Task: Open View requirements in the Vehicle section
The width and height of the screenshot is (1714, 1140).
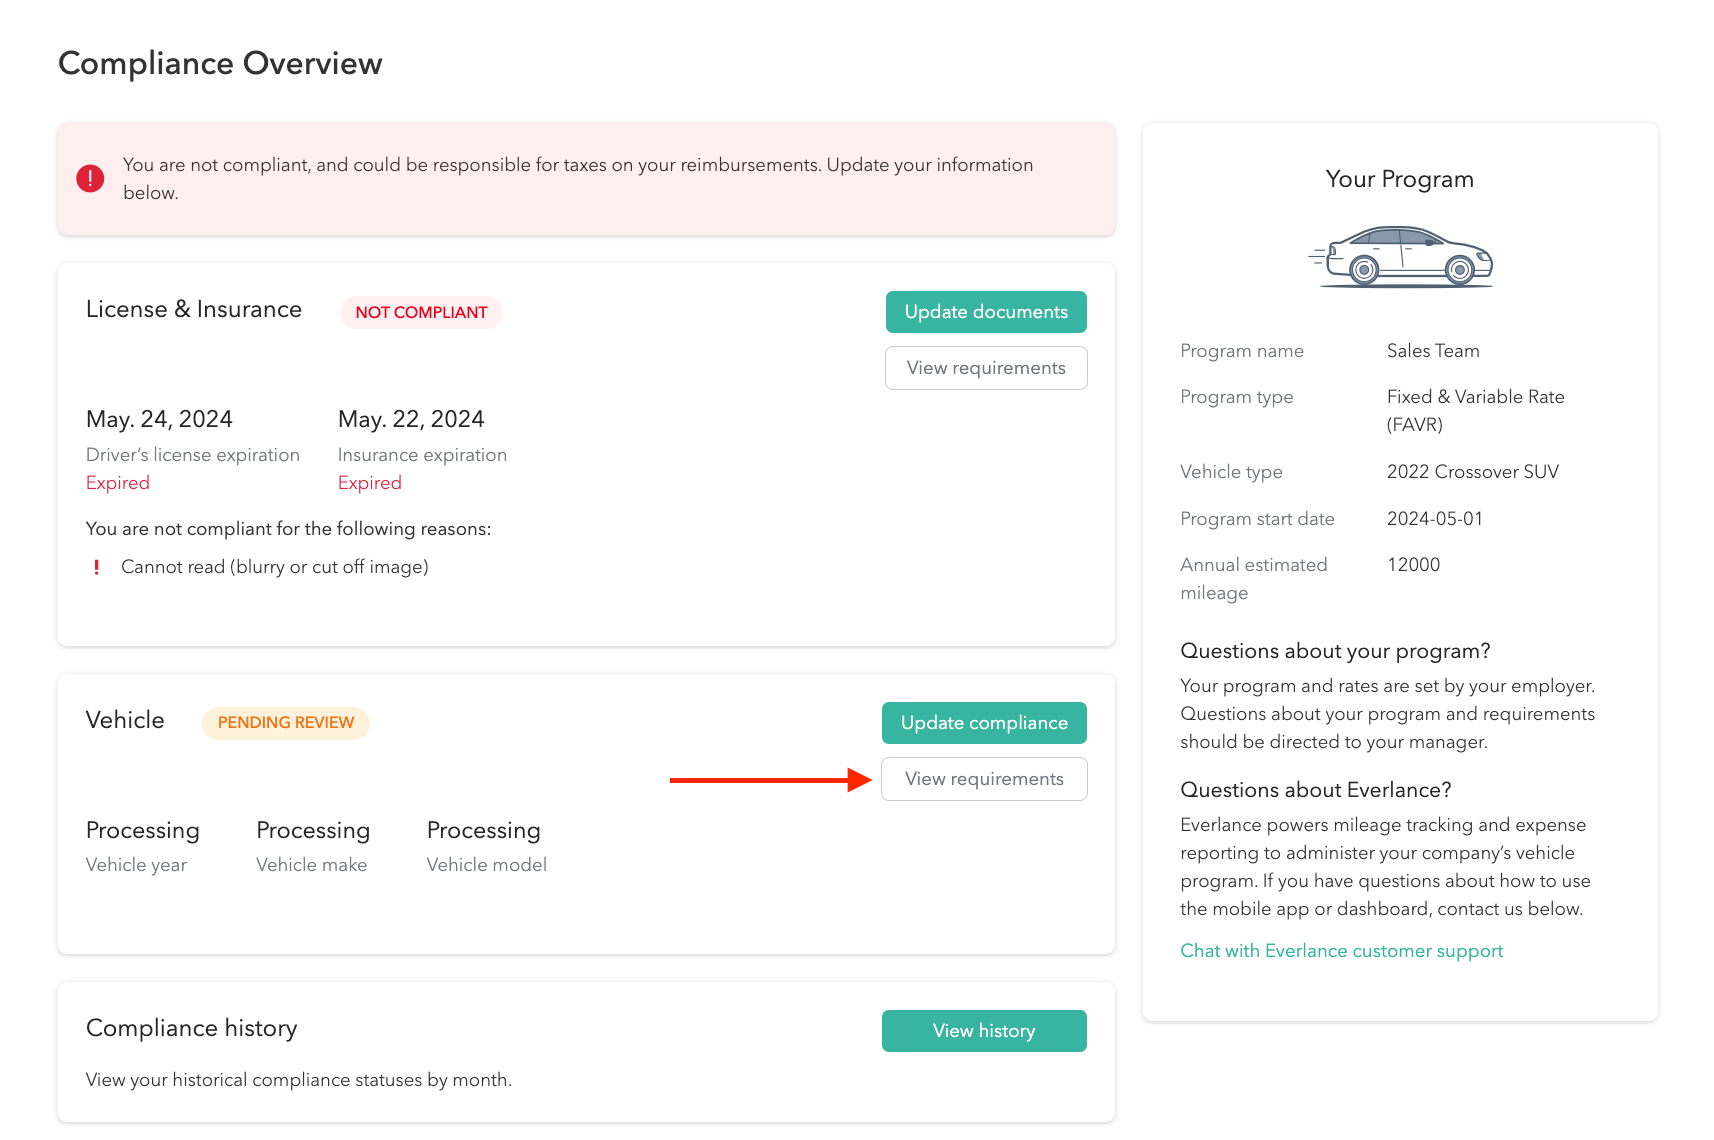Action: pyautogui.click(x=983, y=779)
